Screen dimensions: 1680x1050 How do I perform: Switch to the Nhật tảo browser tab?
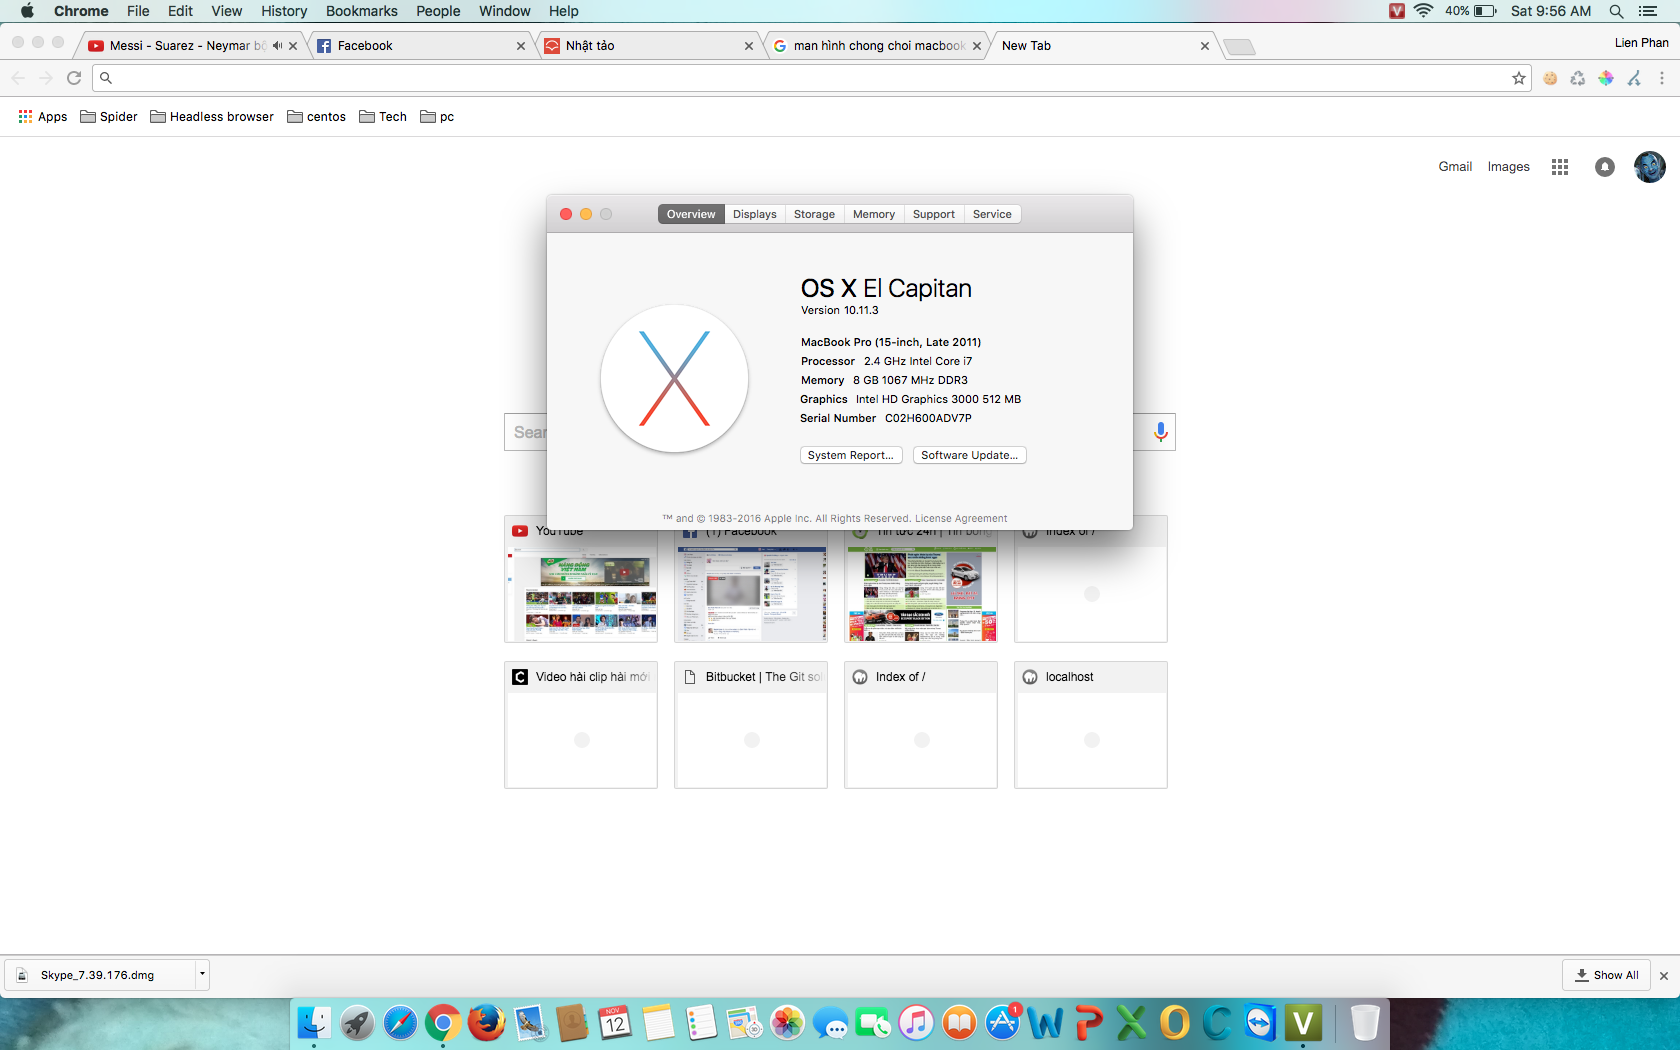(x=648, y=46)
